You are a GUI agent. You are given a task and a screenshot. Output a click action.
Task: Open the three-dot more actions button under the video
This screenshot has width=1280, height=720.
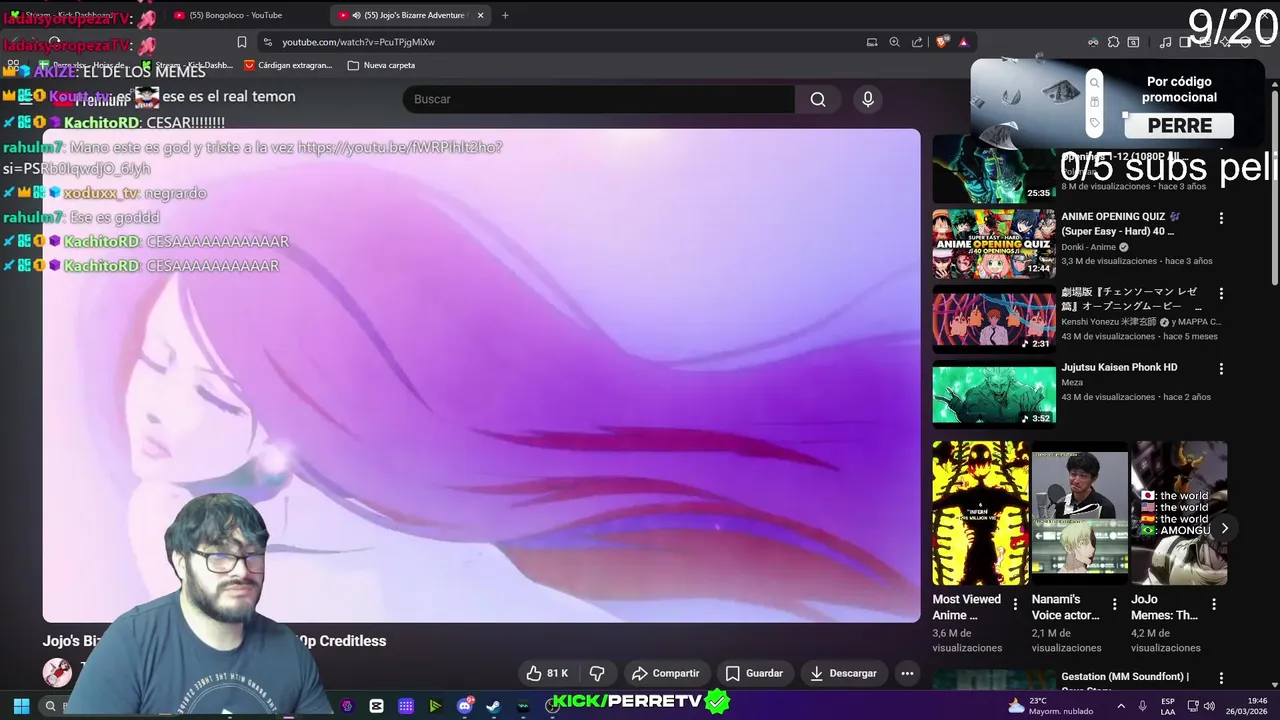point(907,673)
